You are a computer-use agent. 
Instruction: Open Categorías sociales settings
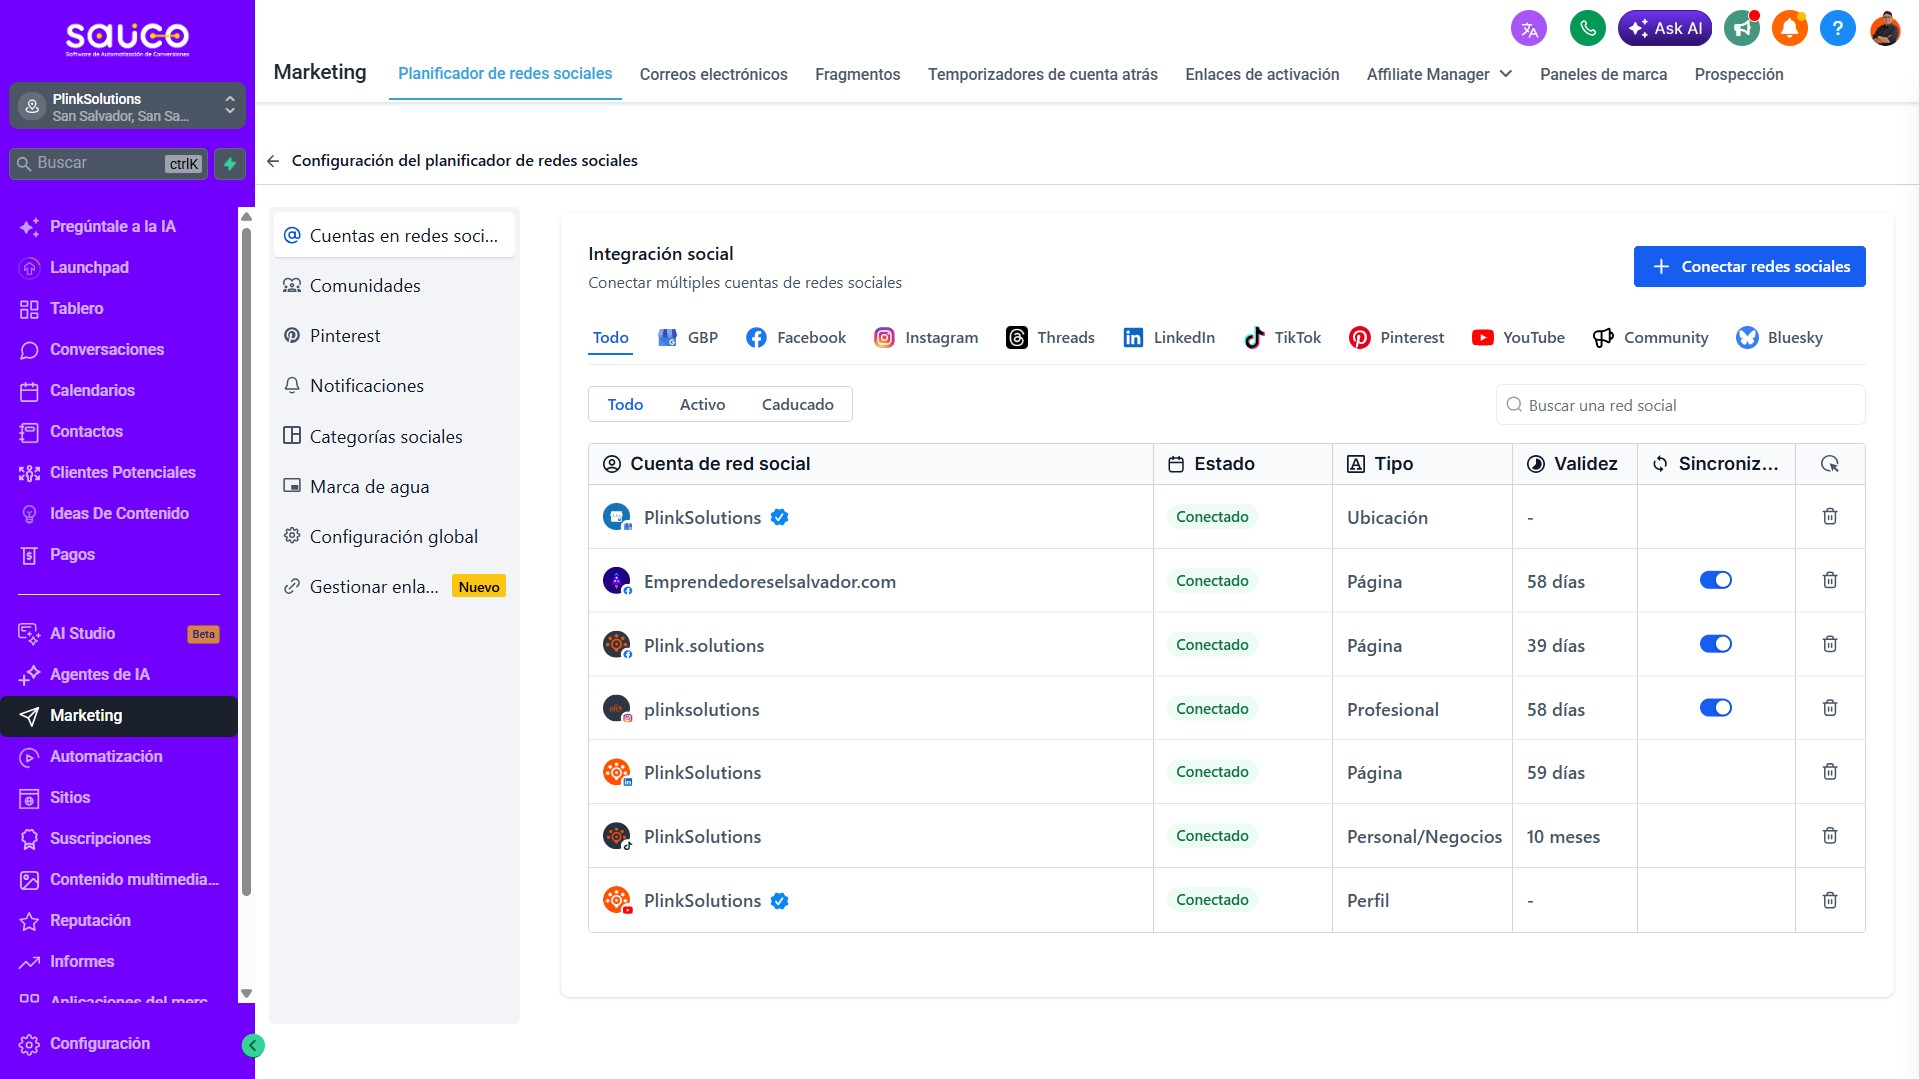pos(394,437)
